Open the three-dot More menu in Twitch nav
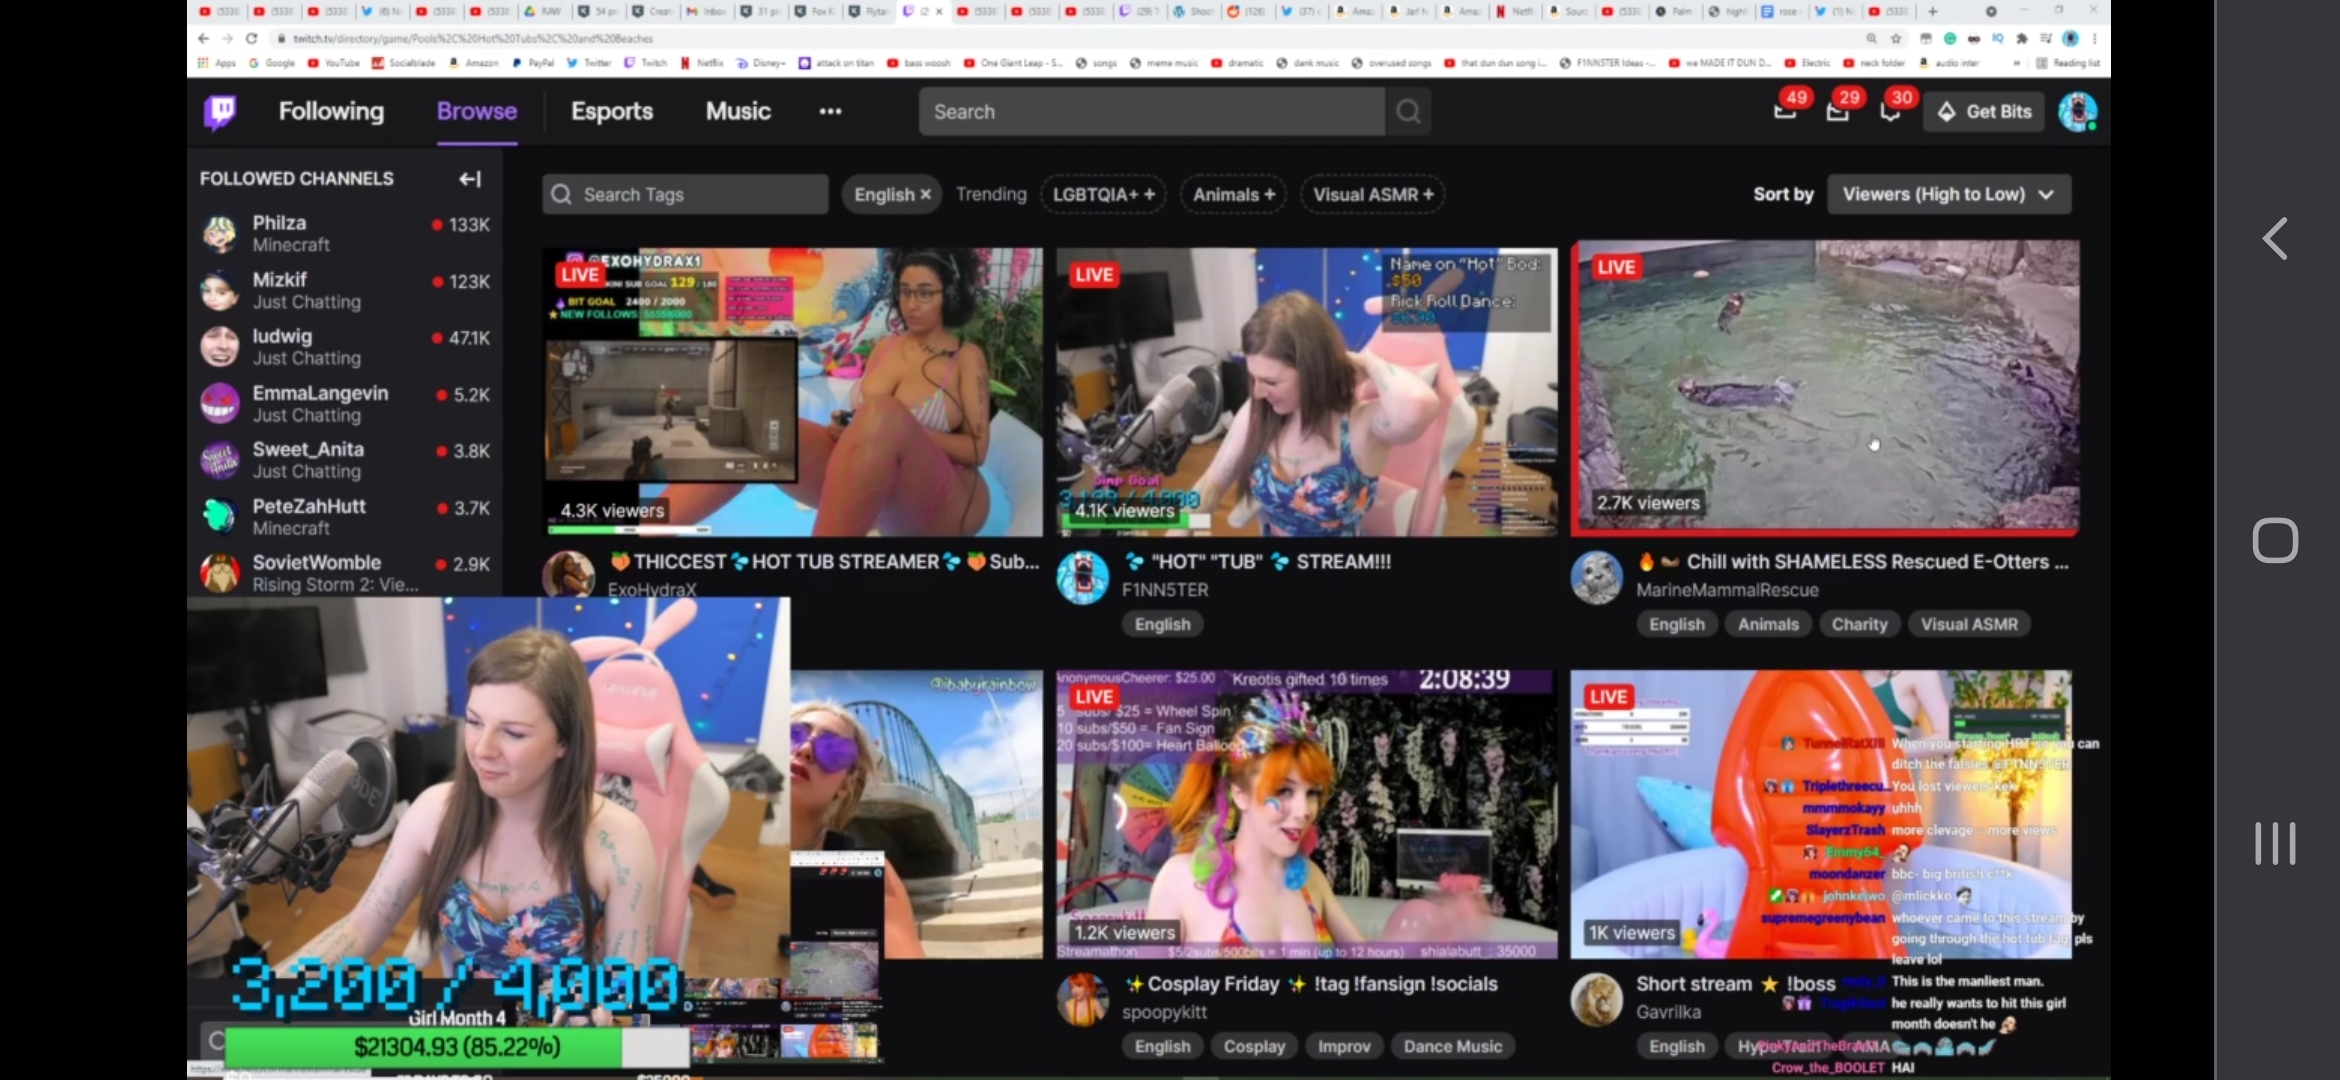This screenshot has width=2340, height=1080. [830, 111]
